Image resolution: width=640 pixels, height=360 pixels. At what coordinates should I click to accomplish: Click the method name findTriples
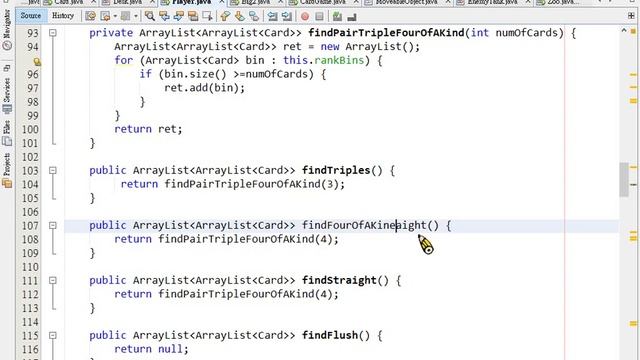[336, 170]
